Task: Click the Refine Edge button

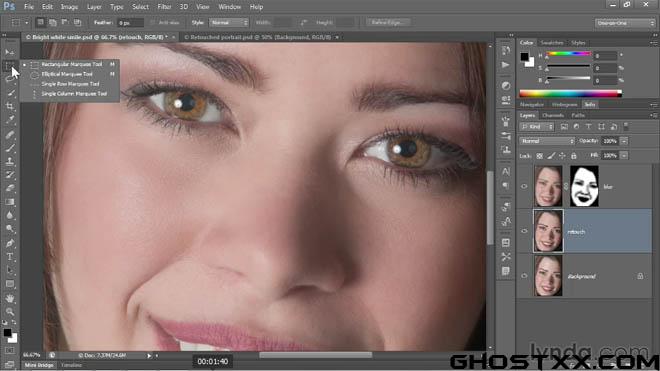Action: [387, 22]
